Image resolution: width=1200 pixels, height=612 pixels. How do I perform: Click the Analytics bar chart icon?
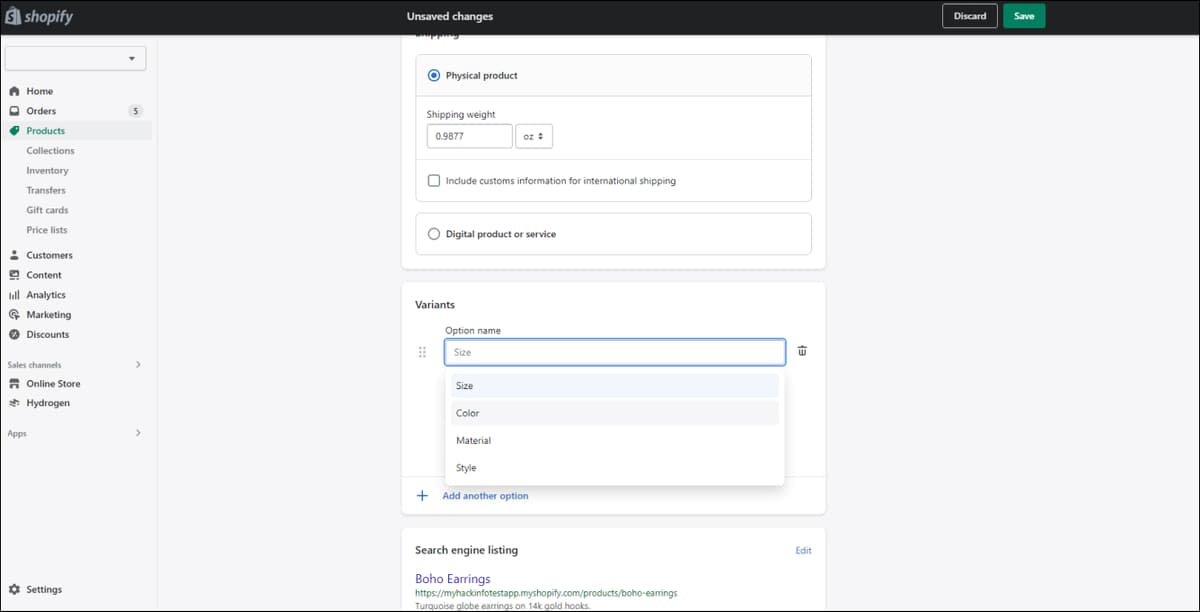(14, 295)
